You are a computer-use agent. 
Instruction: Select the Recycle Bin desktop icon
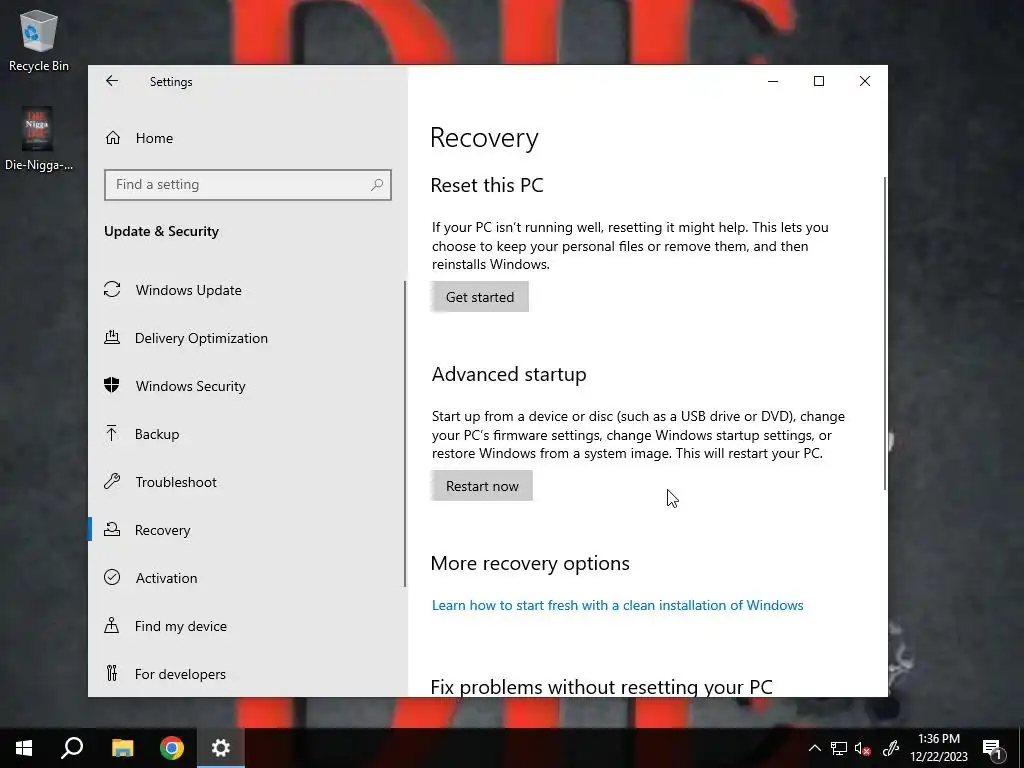click(x=39, y=40)
